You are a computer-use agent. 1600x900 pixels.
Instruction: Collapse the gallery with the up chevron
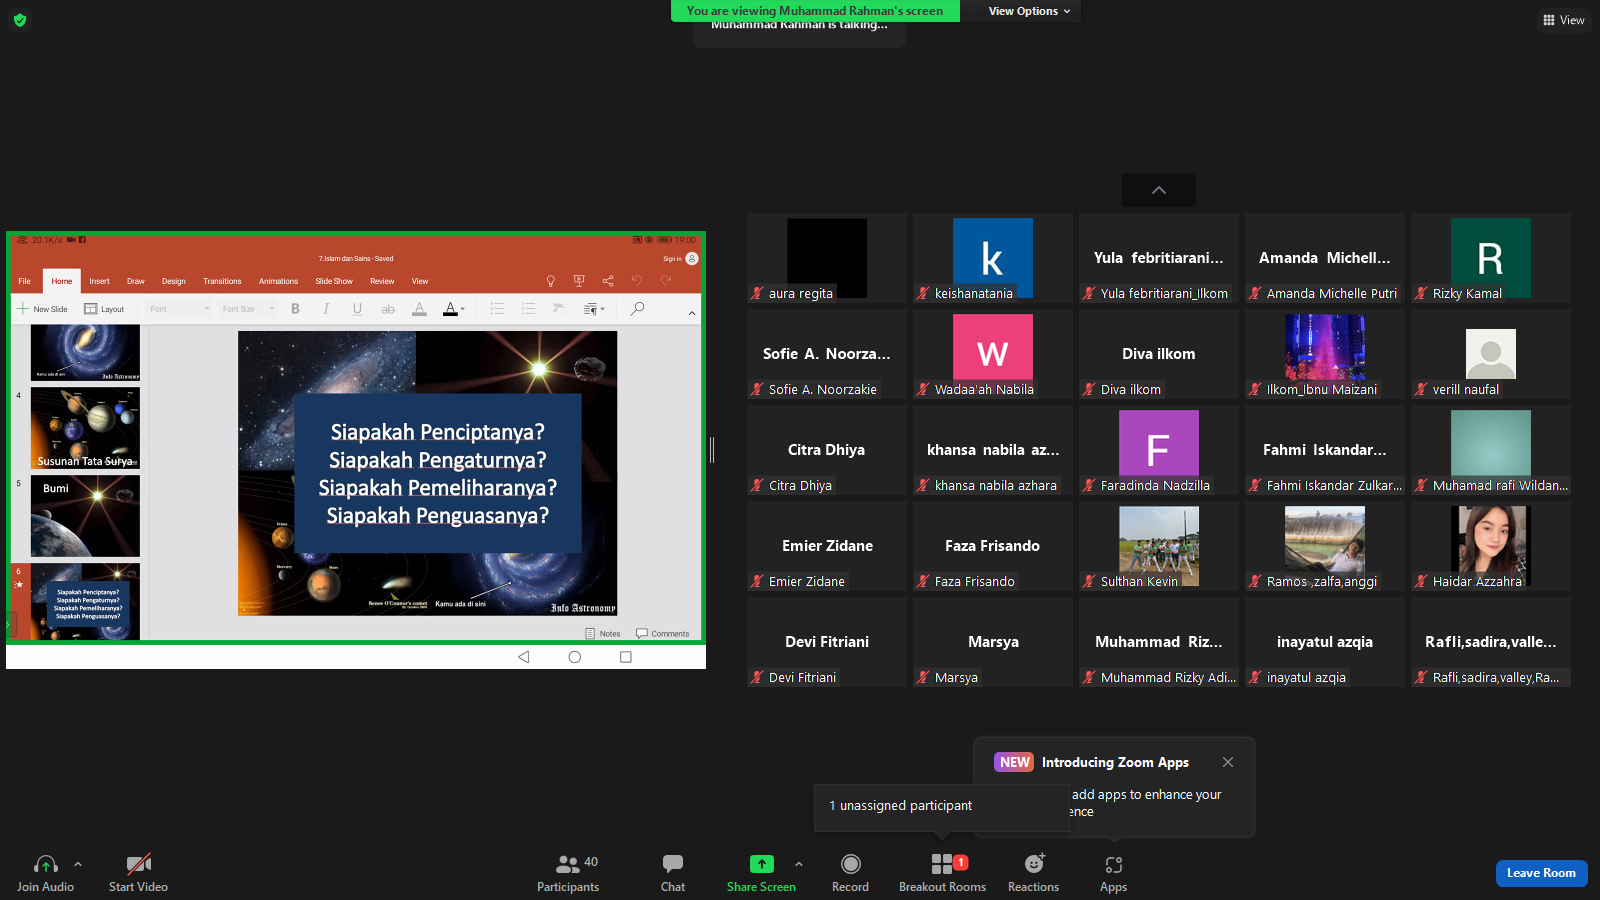1159,190
